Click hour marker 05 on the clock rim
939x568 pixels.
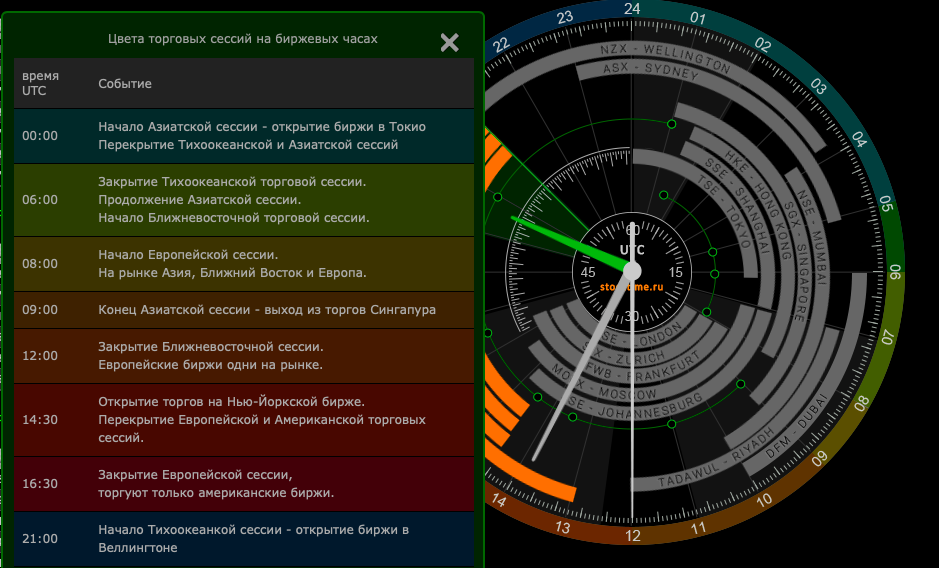[886, 204]
